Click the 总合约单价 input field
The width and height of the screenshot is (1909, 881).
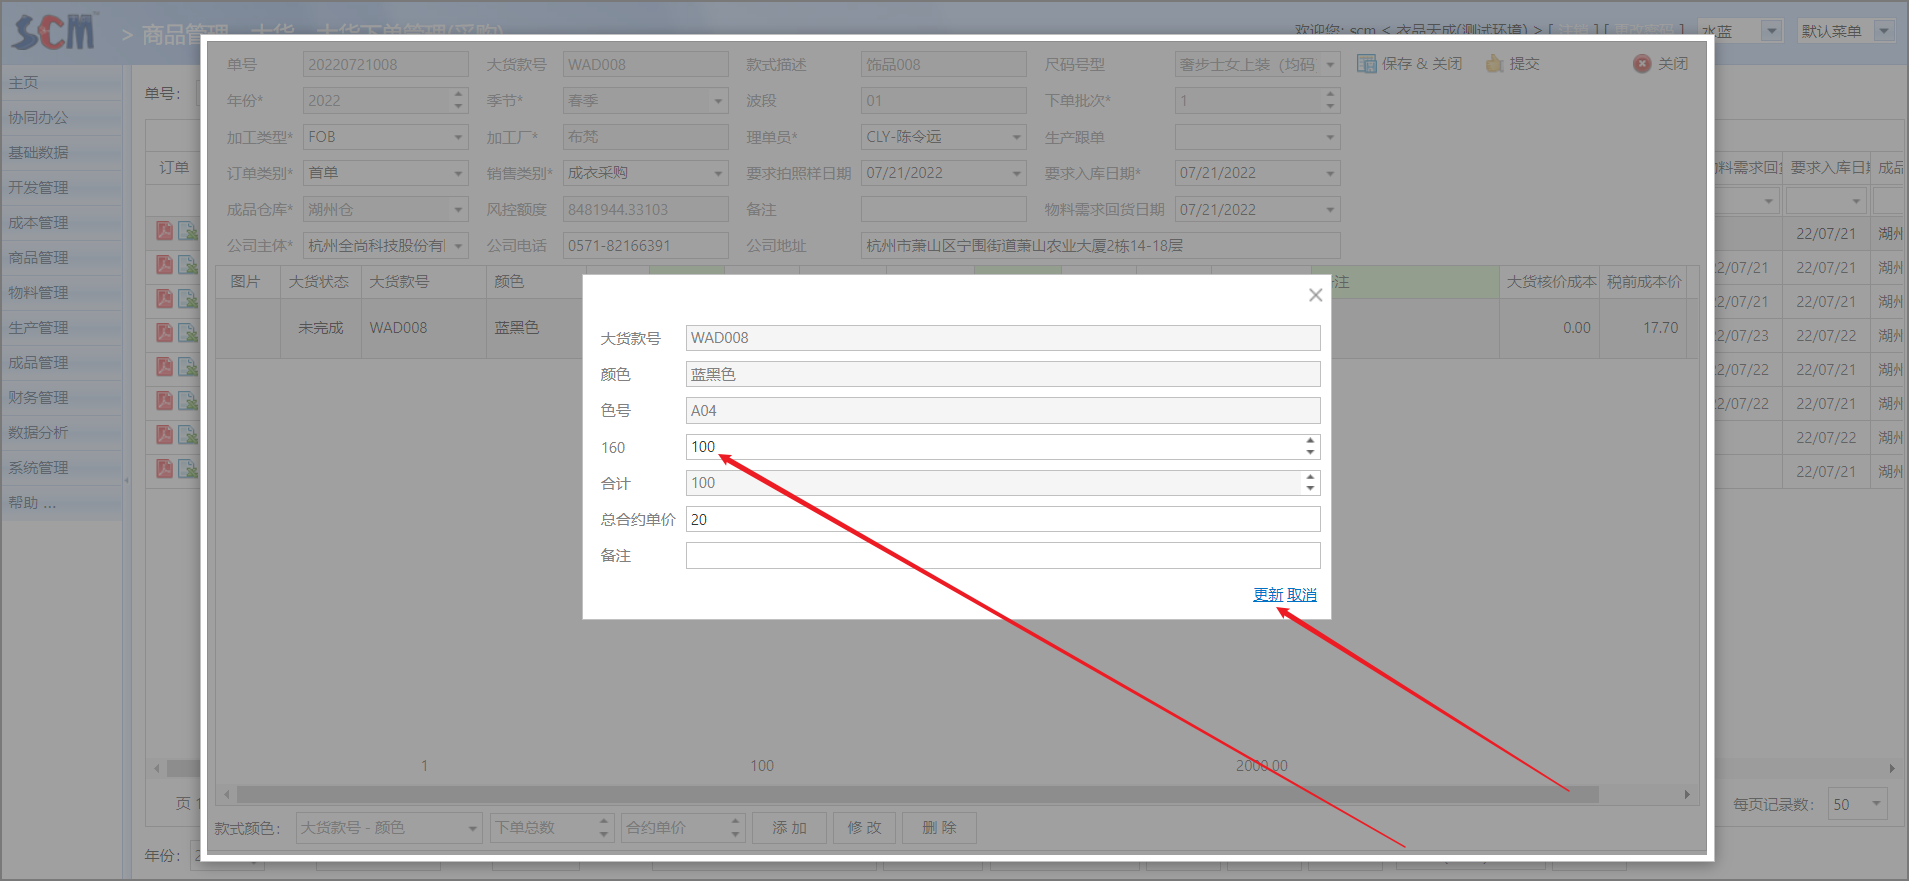1002,520
